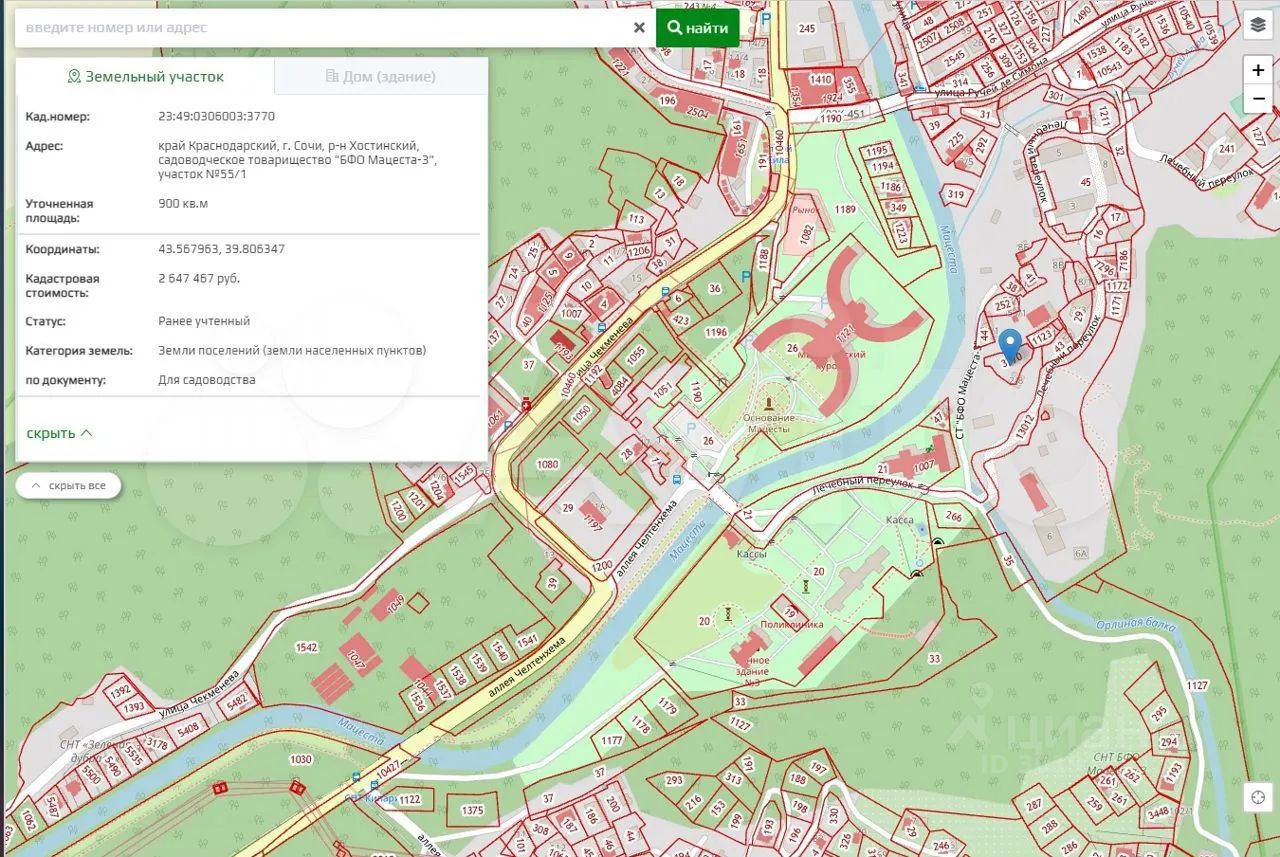Select parcel 1177 on the map

tap(612, 741)
